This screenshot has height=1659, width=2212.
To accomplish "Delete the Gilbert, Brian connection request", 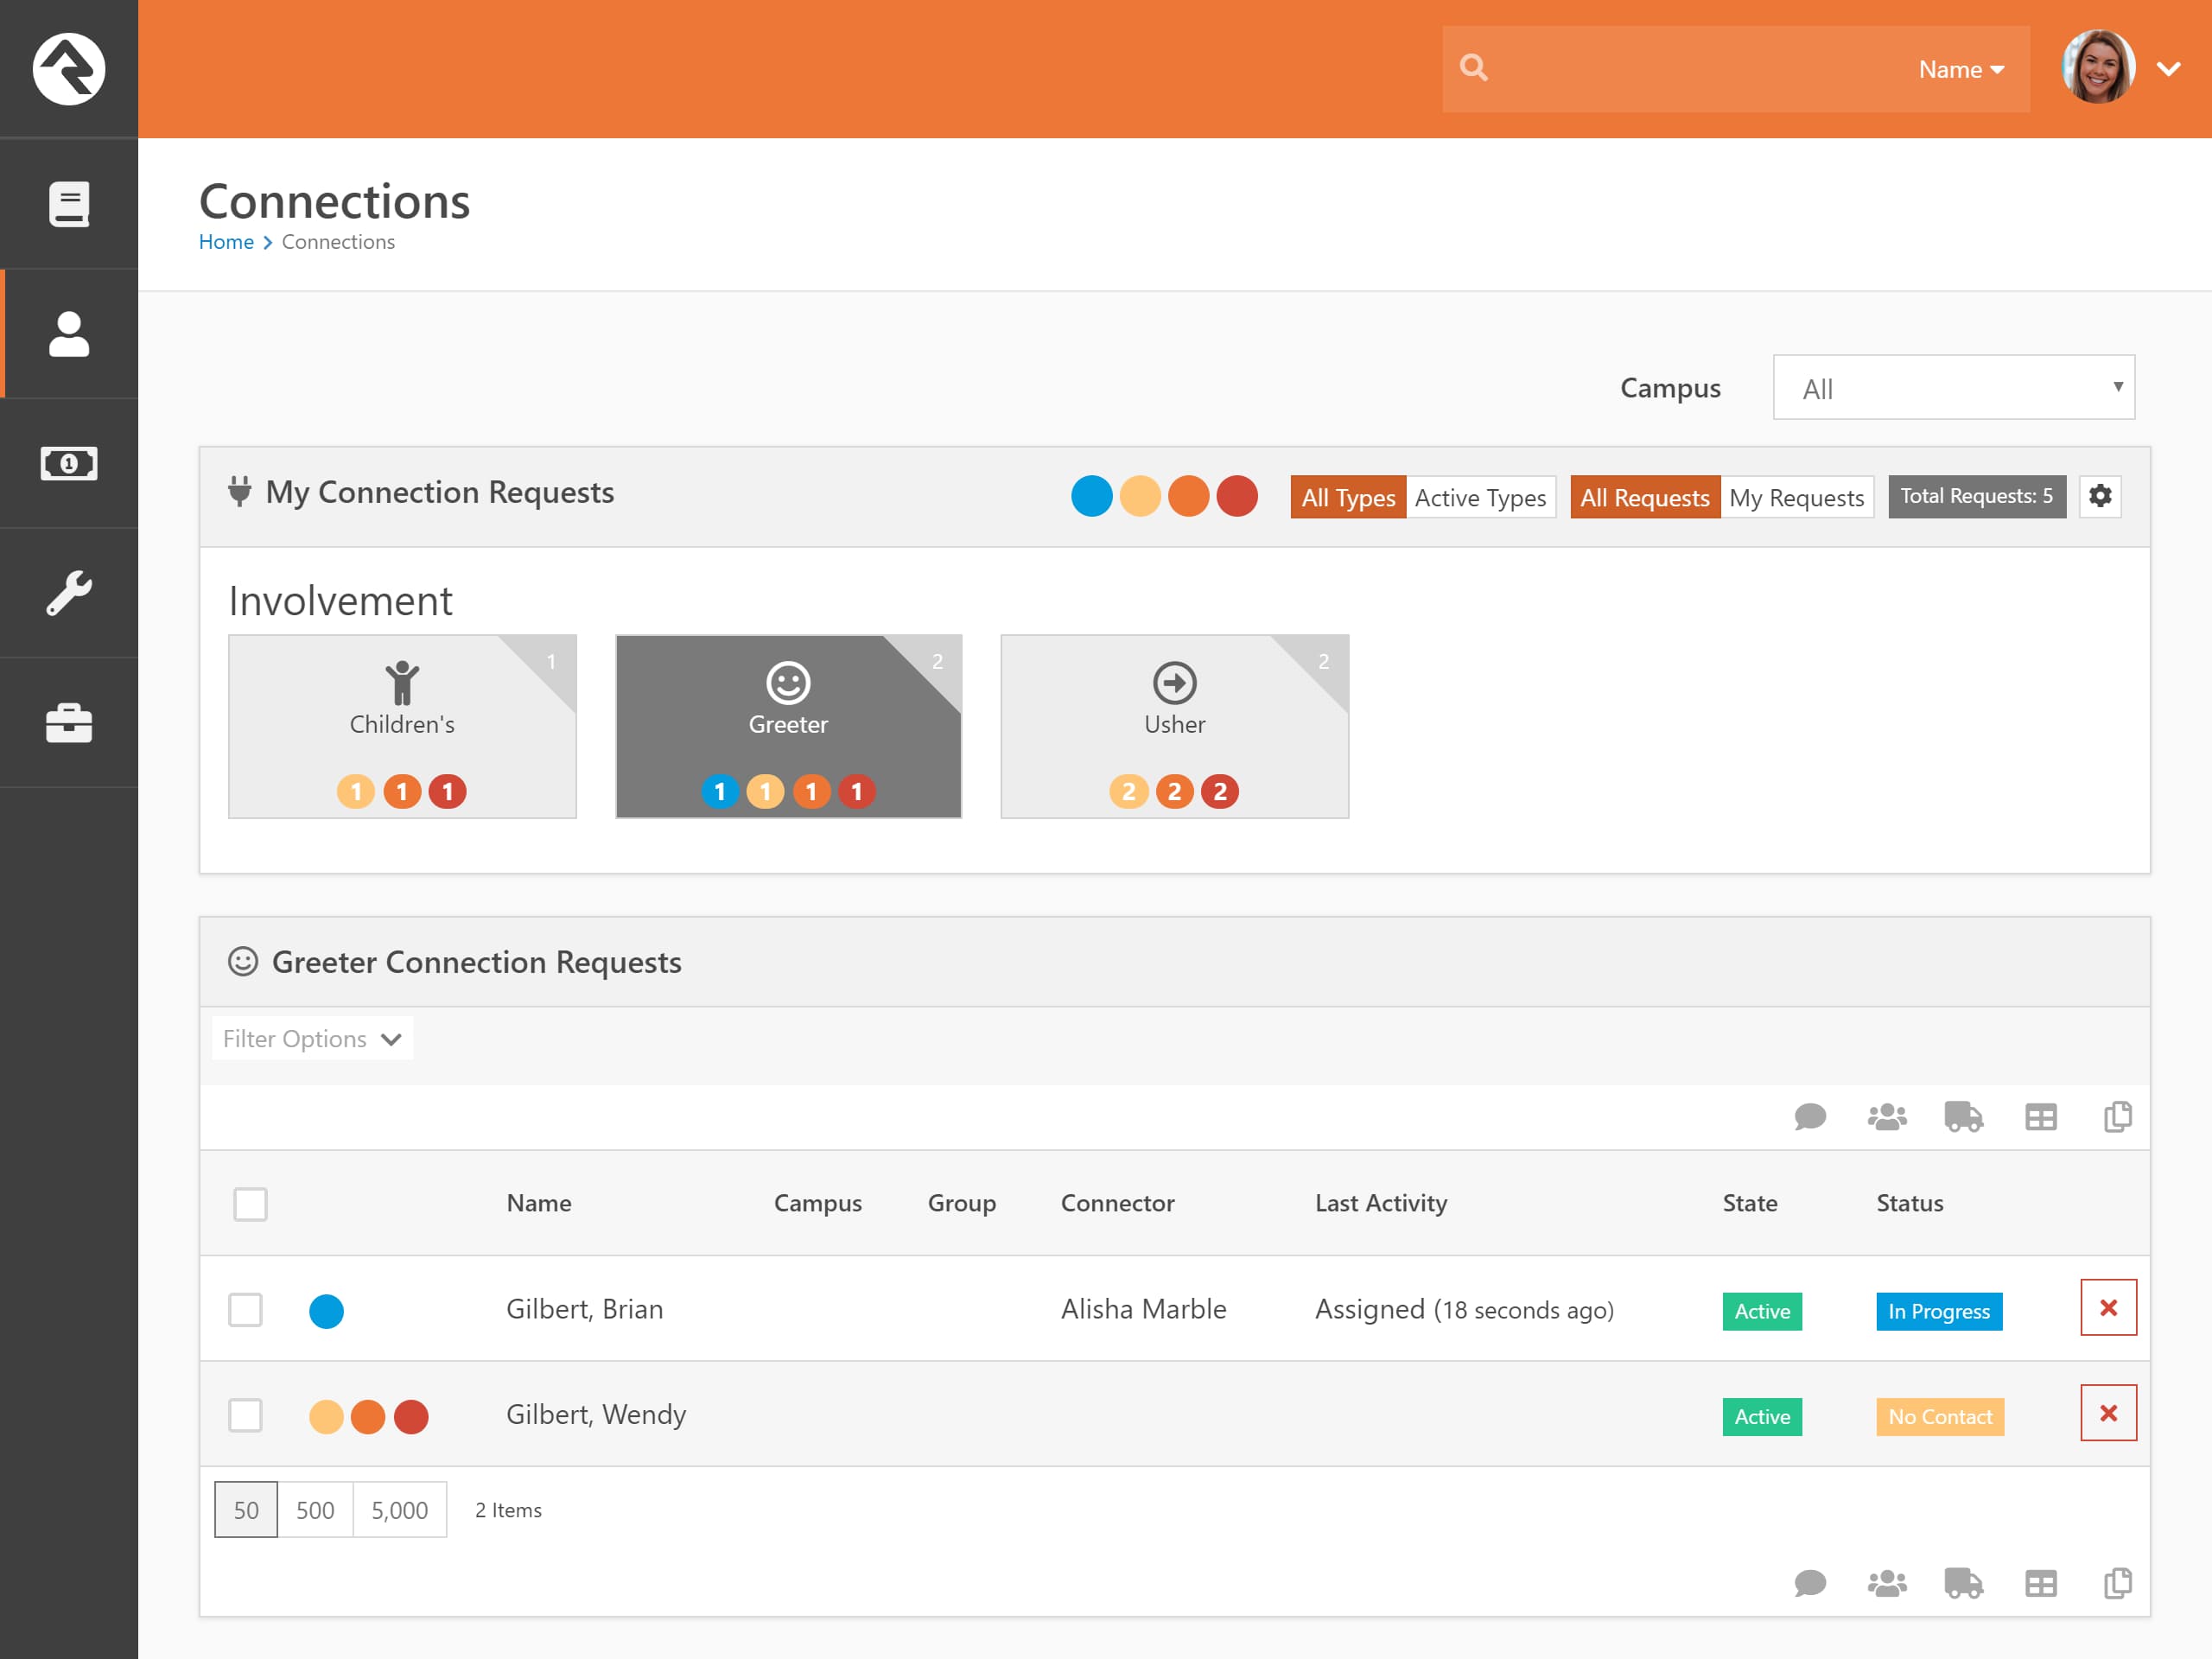I will (2108, 1308).
